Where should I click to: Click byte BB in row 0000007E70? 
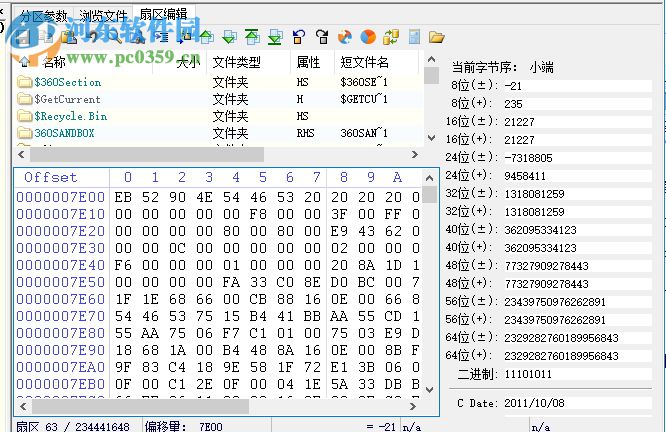[312, 316]
